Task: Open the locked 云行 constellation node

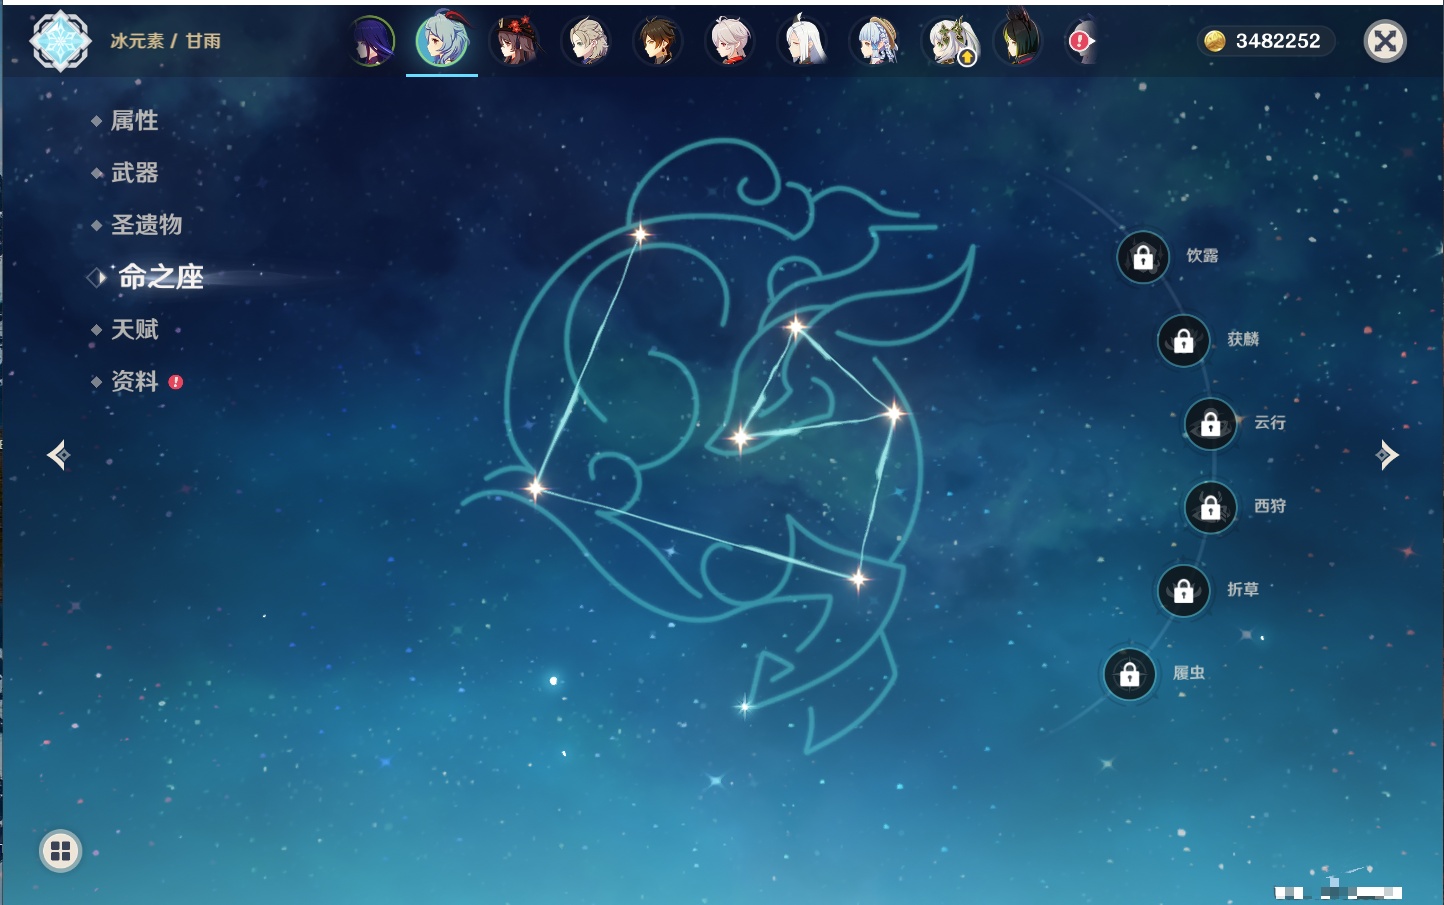Action: 1211,424
